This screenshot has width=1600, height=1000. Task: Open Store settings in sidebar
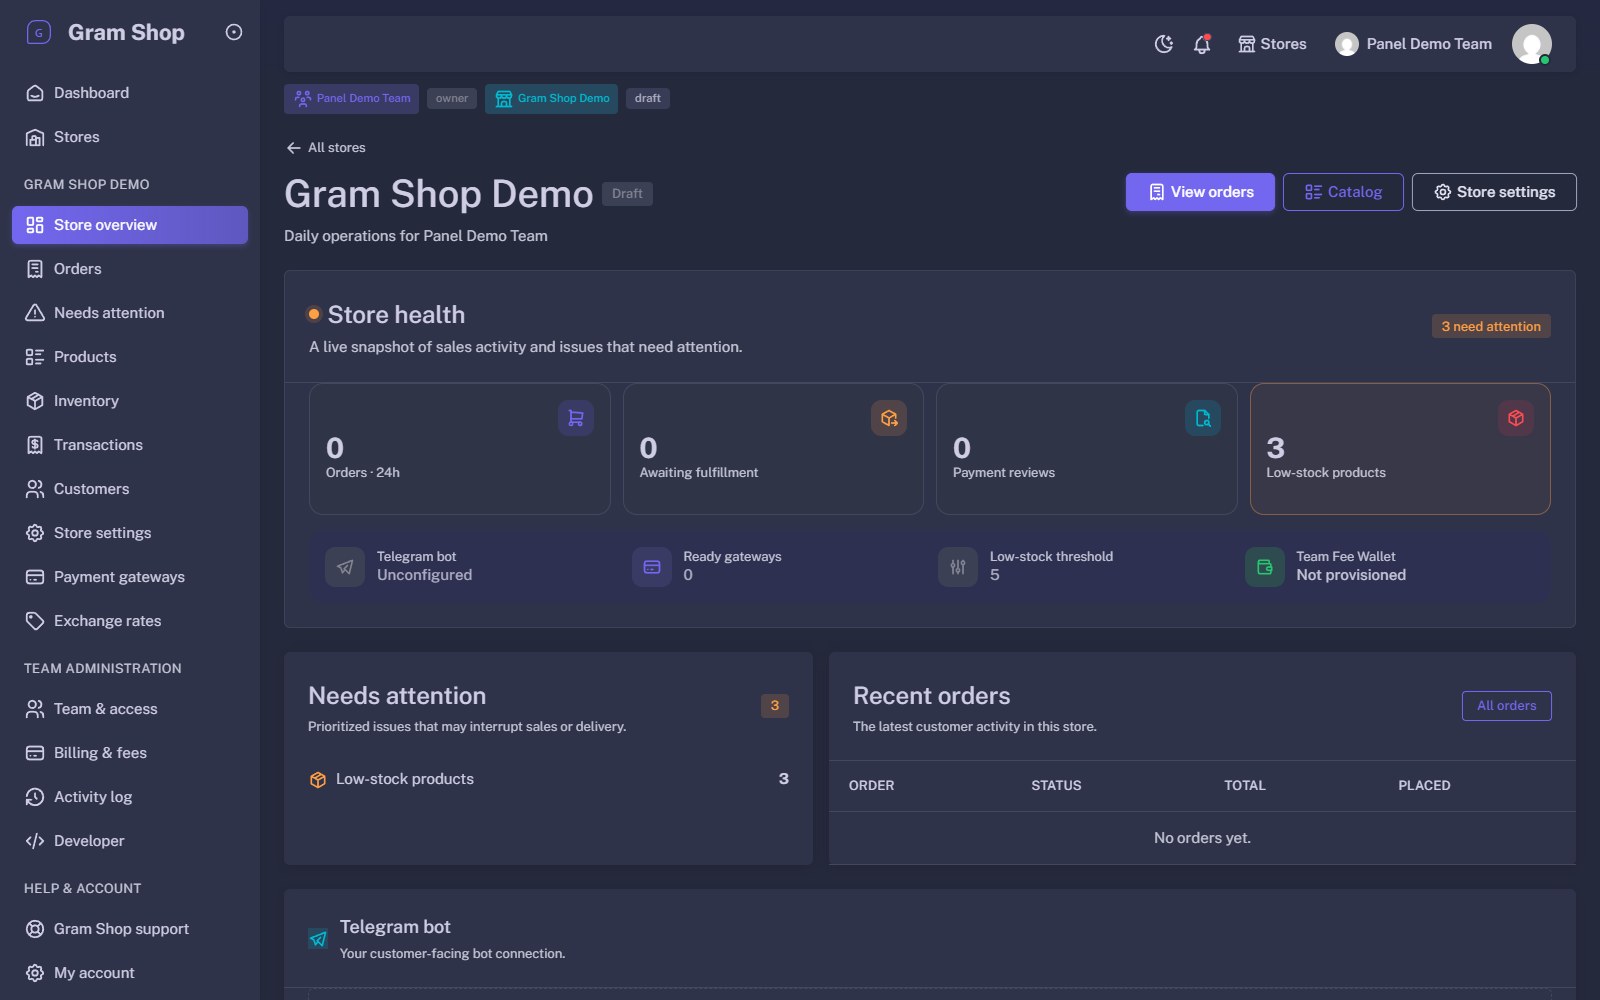click(x=130, y=533)
